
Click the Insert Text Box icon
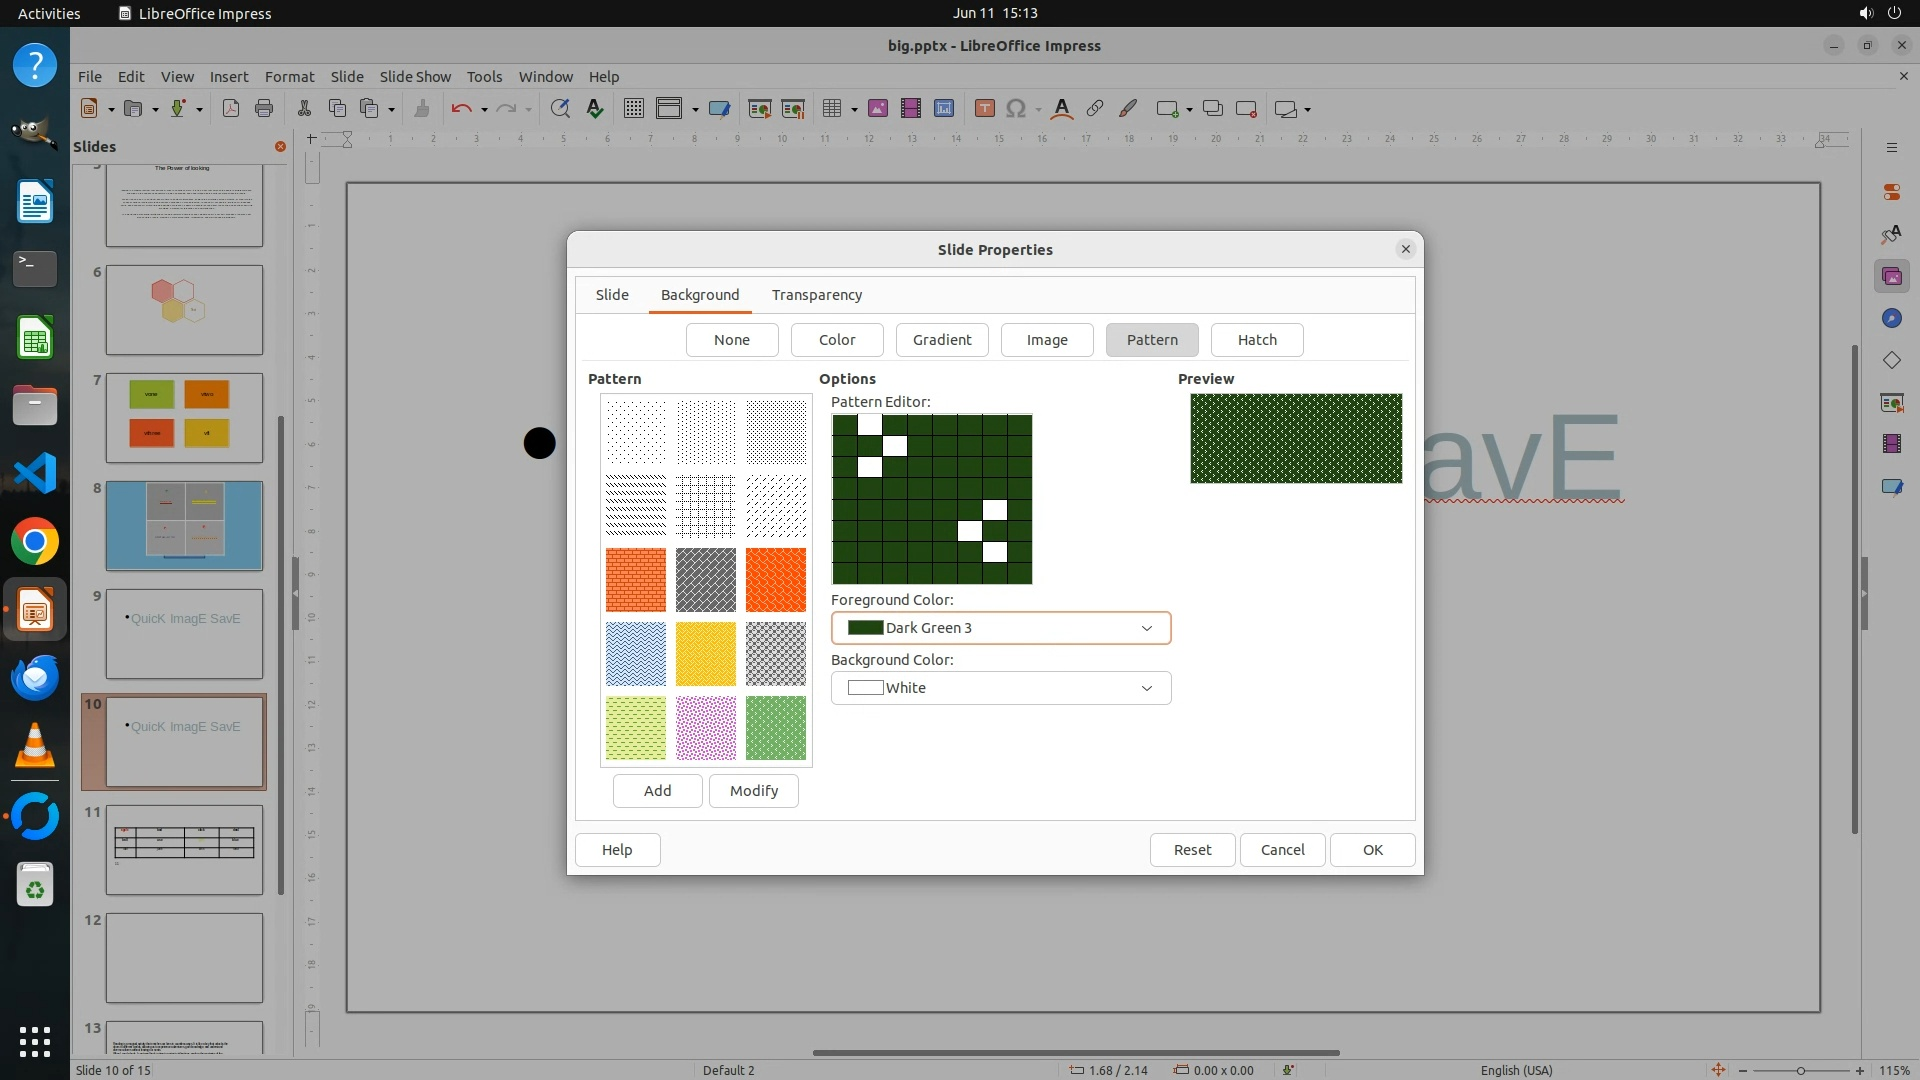[x=984, y=109]
